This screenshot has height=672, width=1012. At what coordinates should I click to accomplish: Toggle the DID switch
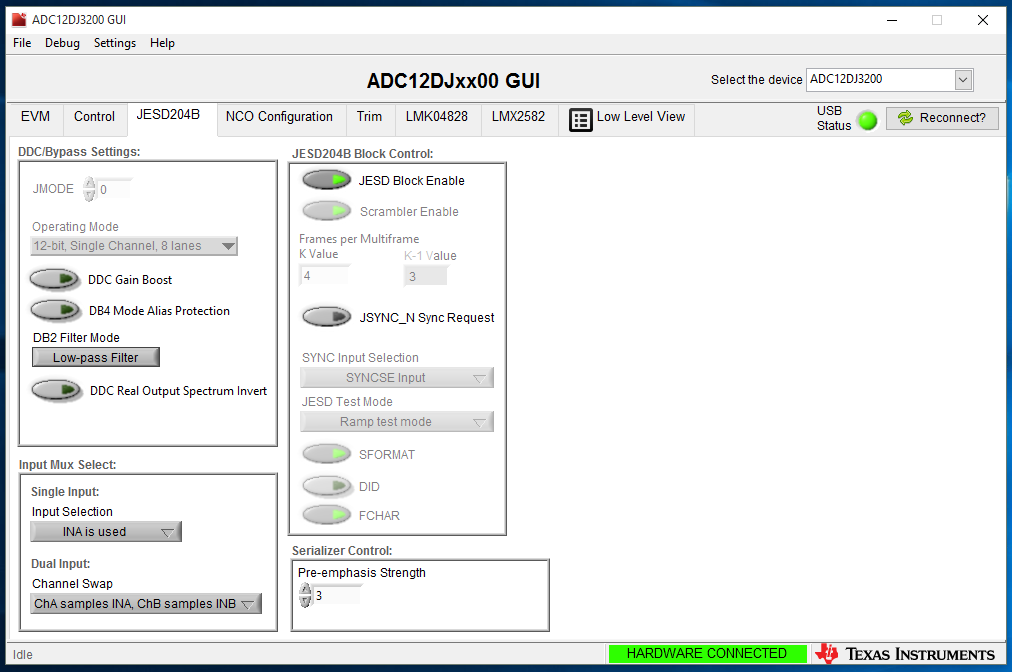click(327, 486)
